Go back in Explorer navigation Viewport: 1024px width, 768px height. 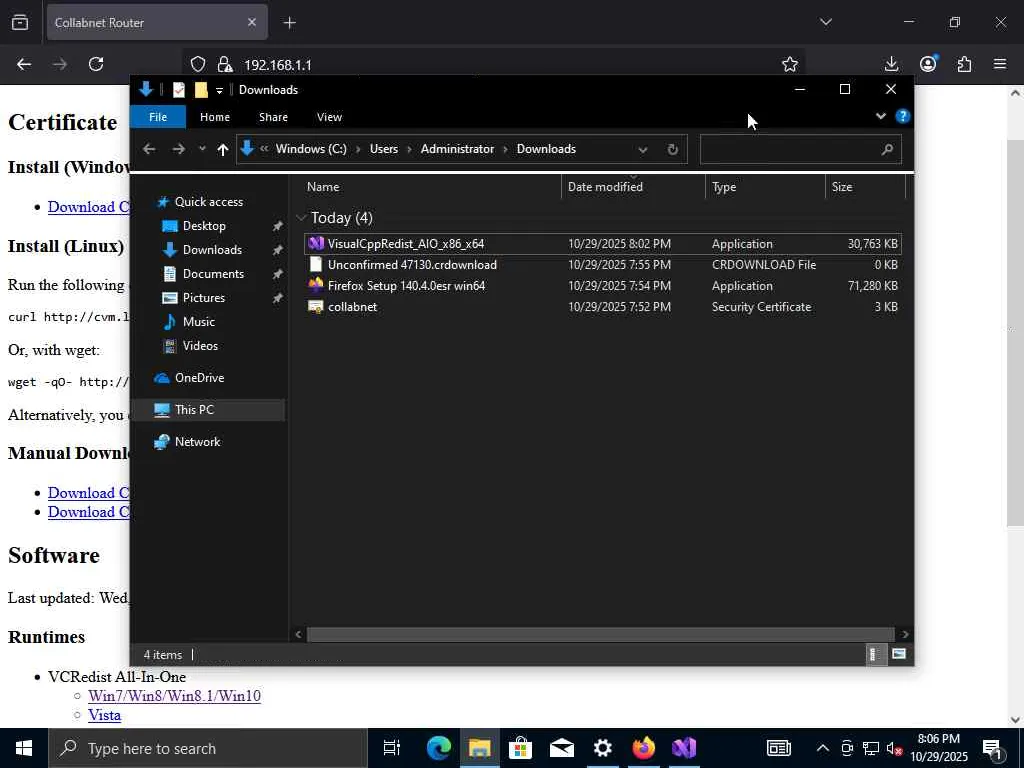[x=149, y=149]
